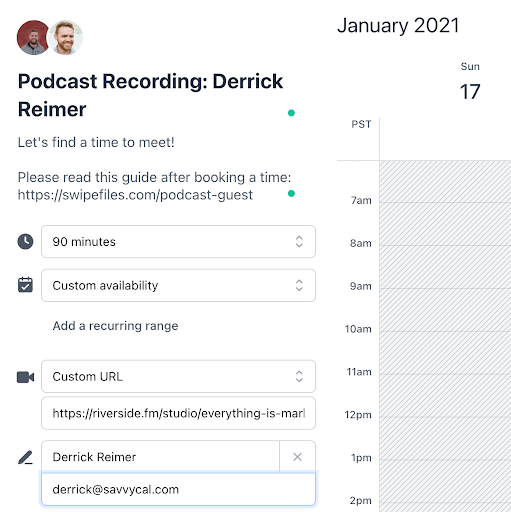
Task: Click the second host avatar photo
Action: (x=65, y=37)
